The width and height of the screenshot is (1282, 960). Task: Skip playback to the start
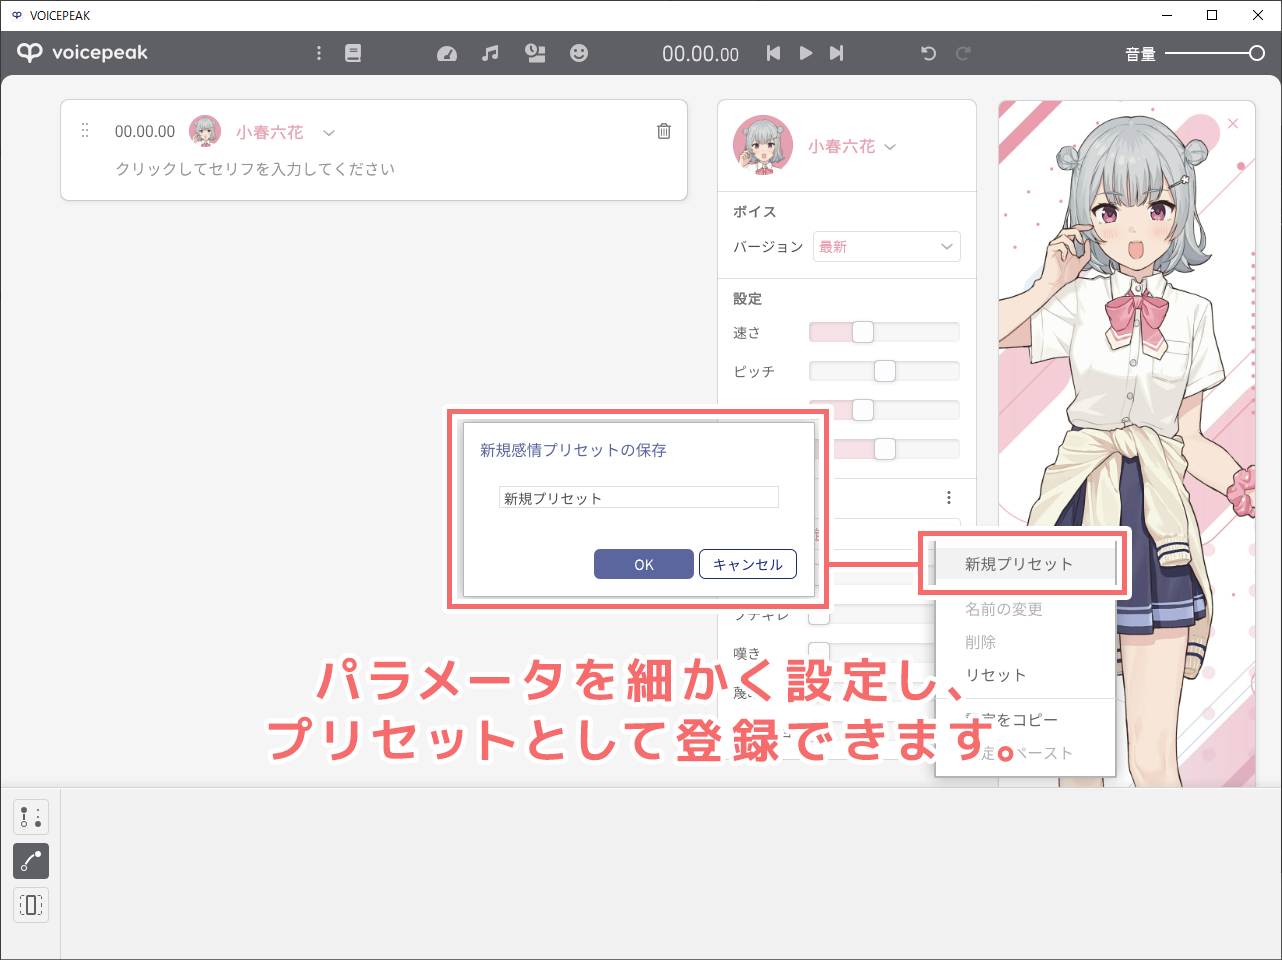point(773,53)
